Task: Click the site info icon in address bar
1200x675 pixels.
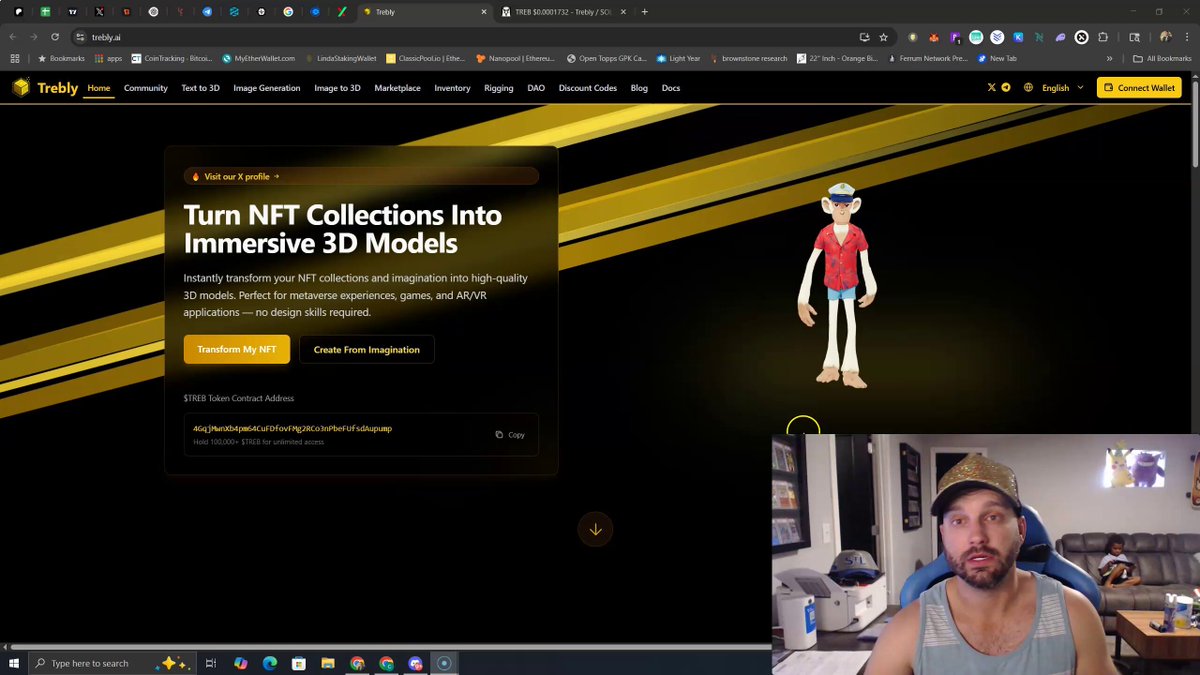Action: tap(81, 37)
